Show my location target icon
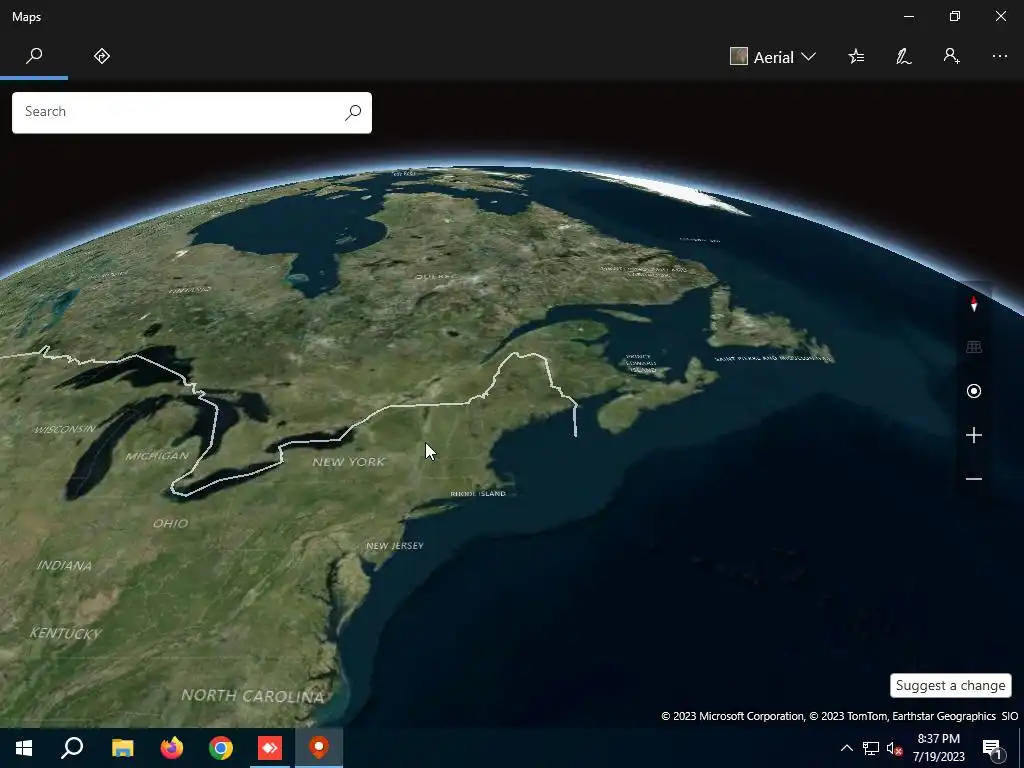Viewport: 1024px width, 768px height. click(974, 391)
